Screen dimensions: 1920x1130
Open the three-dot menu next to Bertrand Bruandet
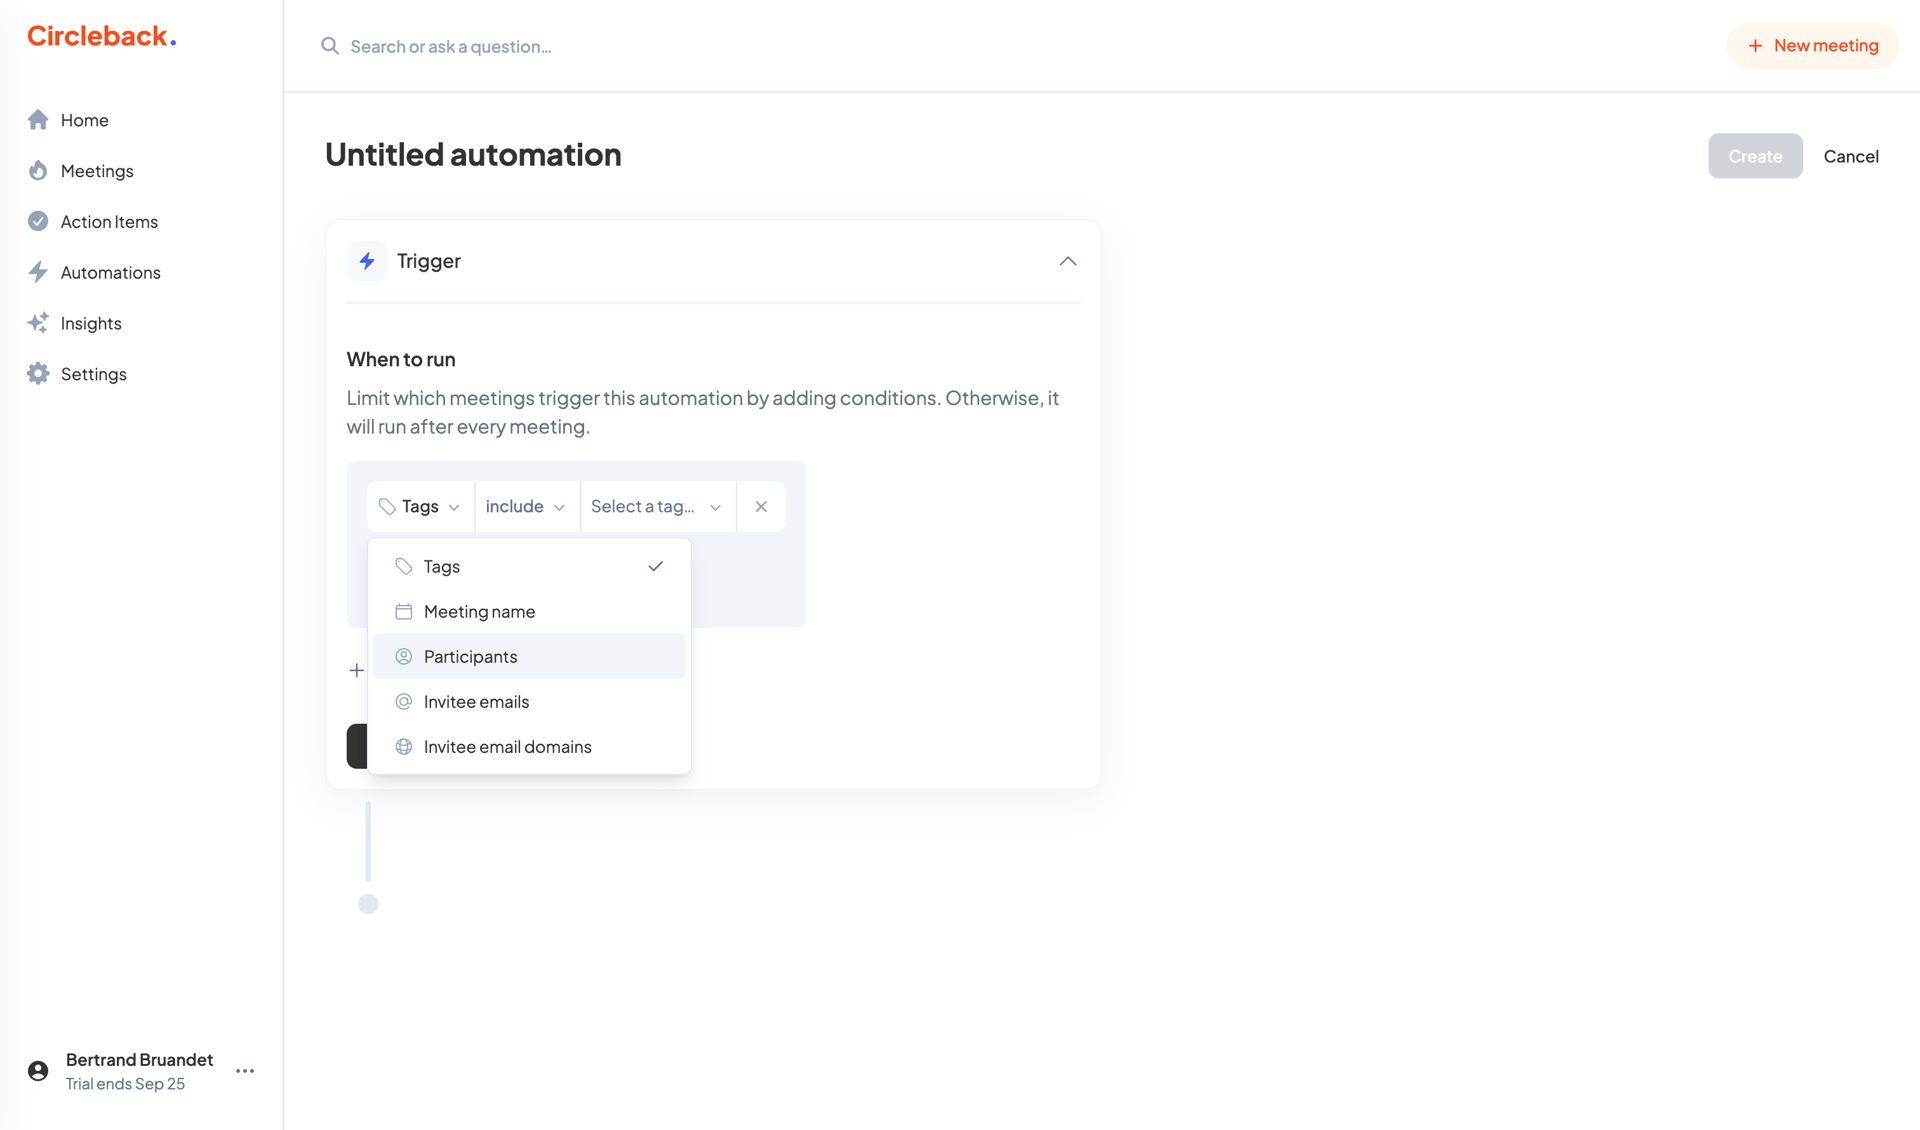[x=244, y=1070]
